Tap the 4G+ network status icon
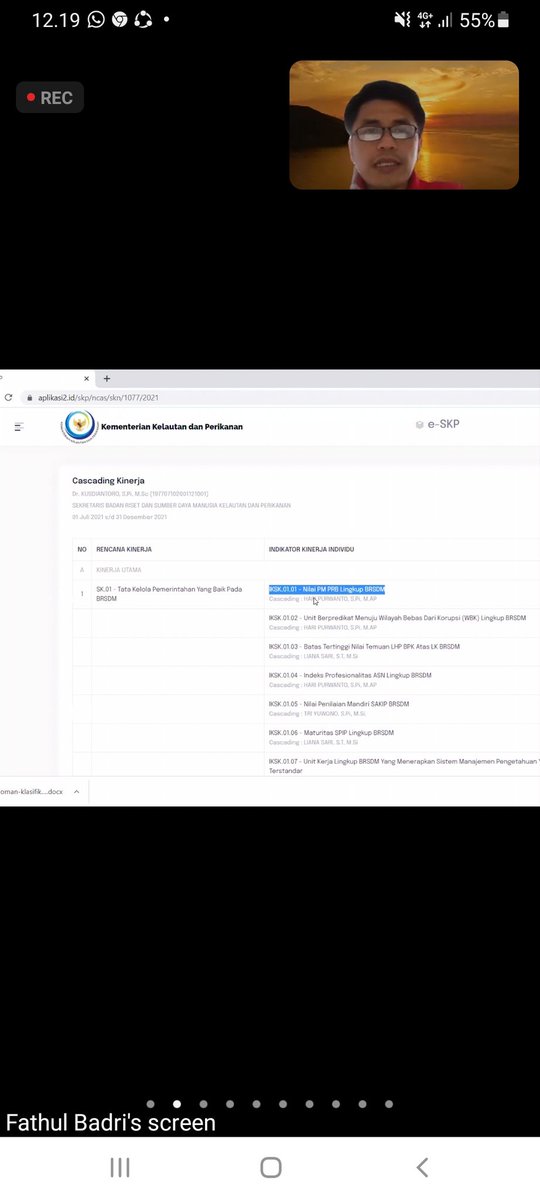 pos(424,19)
